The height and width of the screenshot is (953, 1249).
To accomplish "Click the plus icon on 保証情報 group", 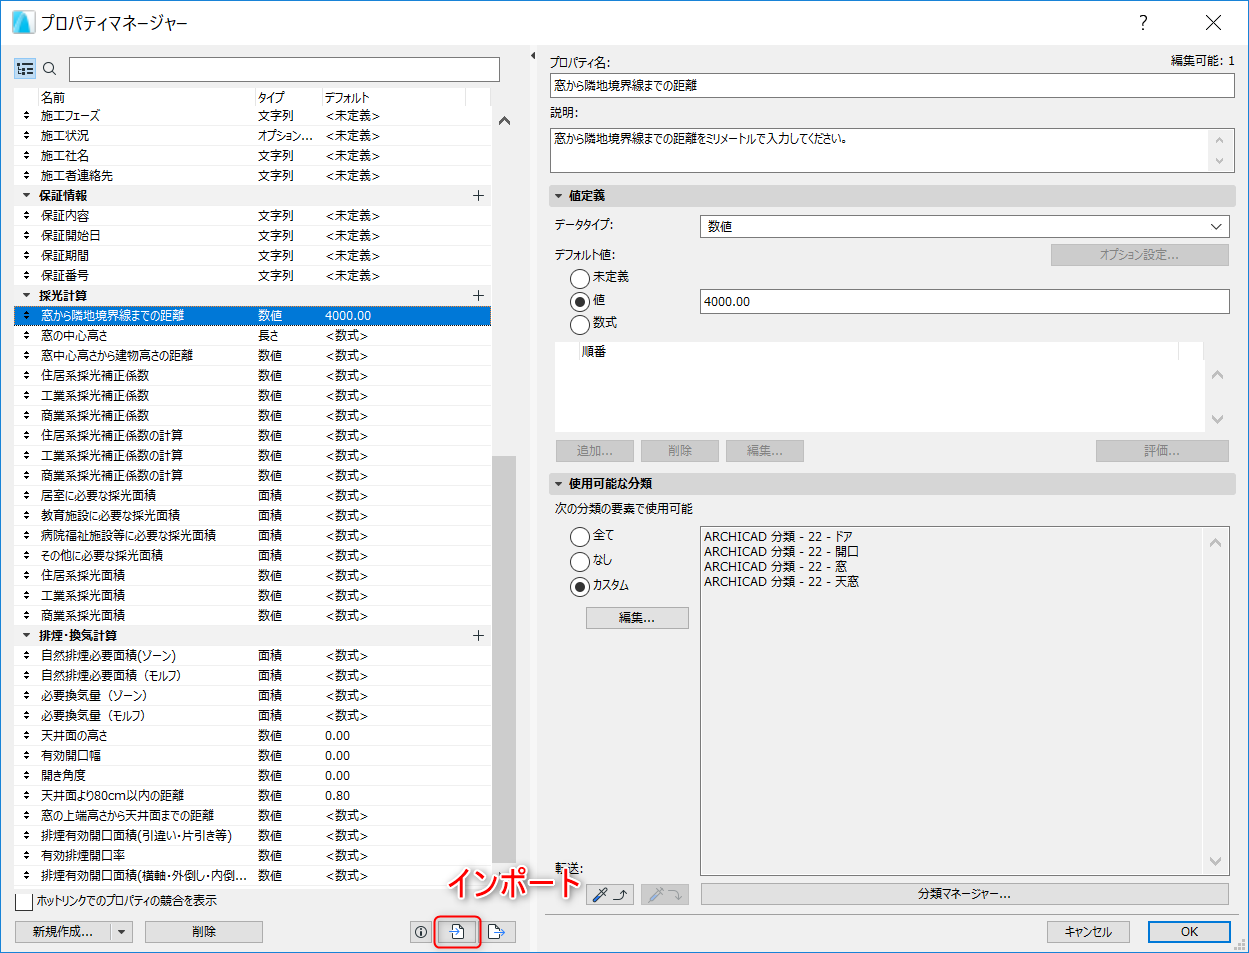I will tap(478, 195).
